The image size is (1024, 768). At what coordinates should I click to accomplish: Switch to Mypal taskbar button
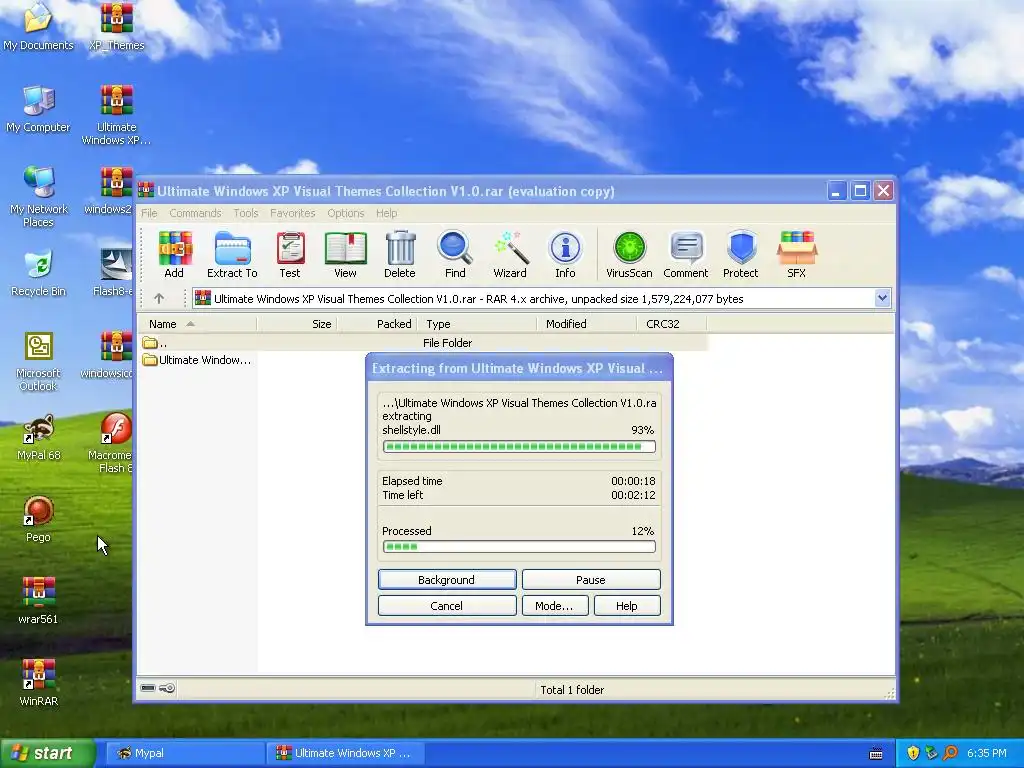click(x=184, y=753)
